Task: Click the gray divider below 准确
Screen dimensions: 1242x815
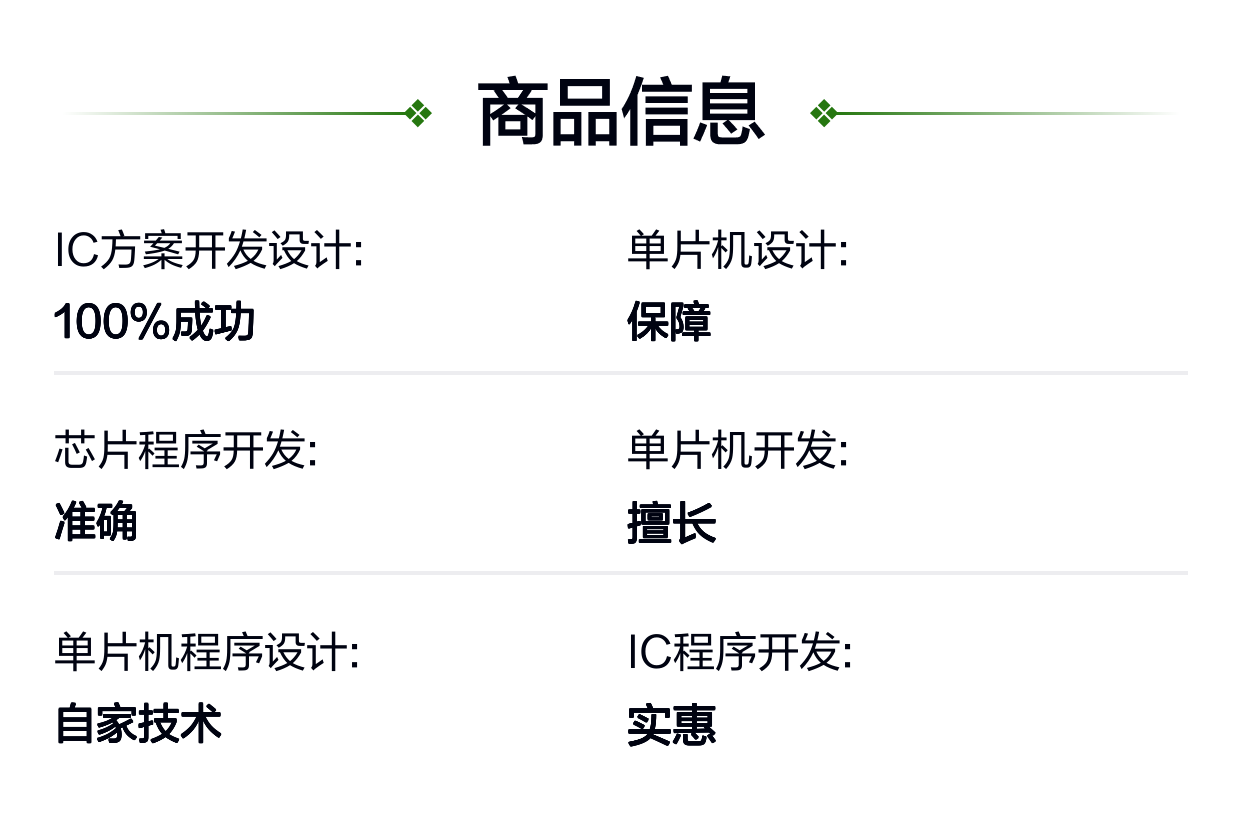Action: 620,573
